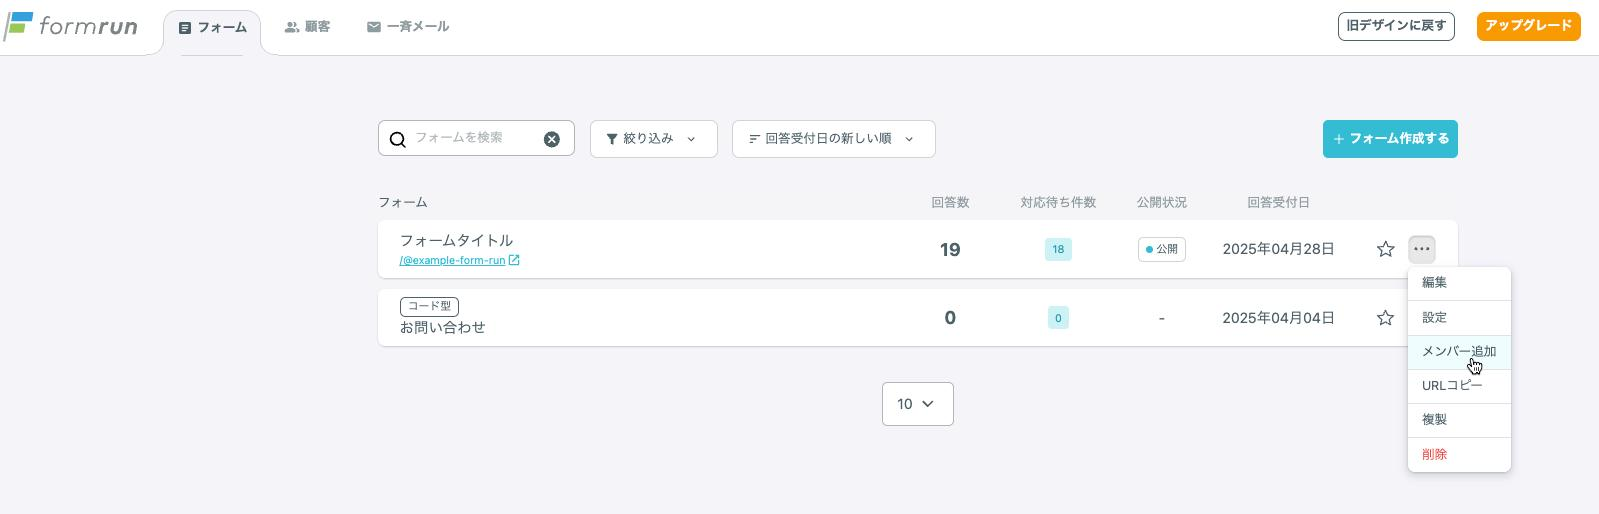Open external link icon beside example-form-run
1599x514 pixels.
[x=514, y=260]
